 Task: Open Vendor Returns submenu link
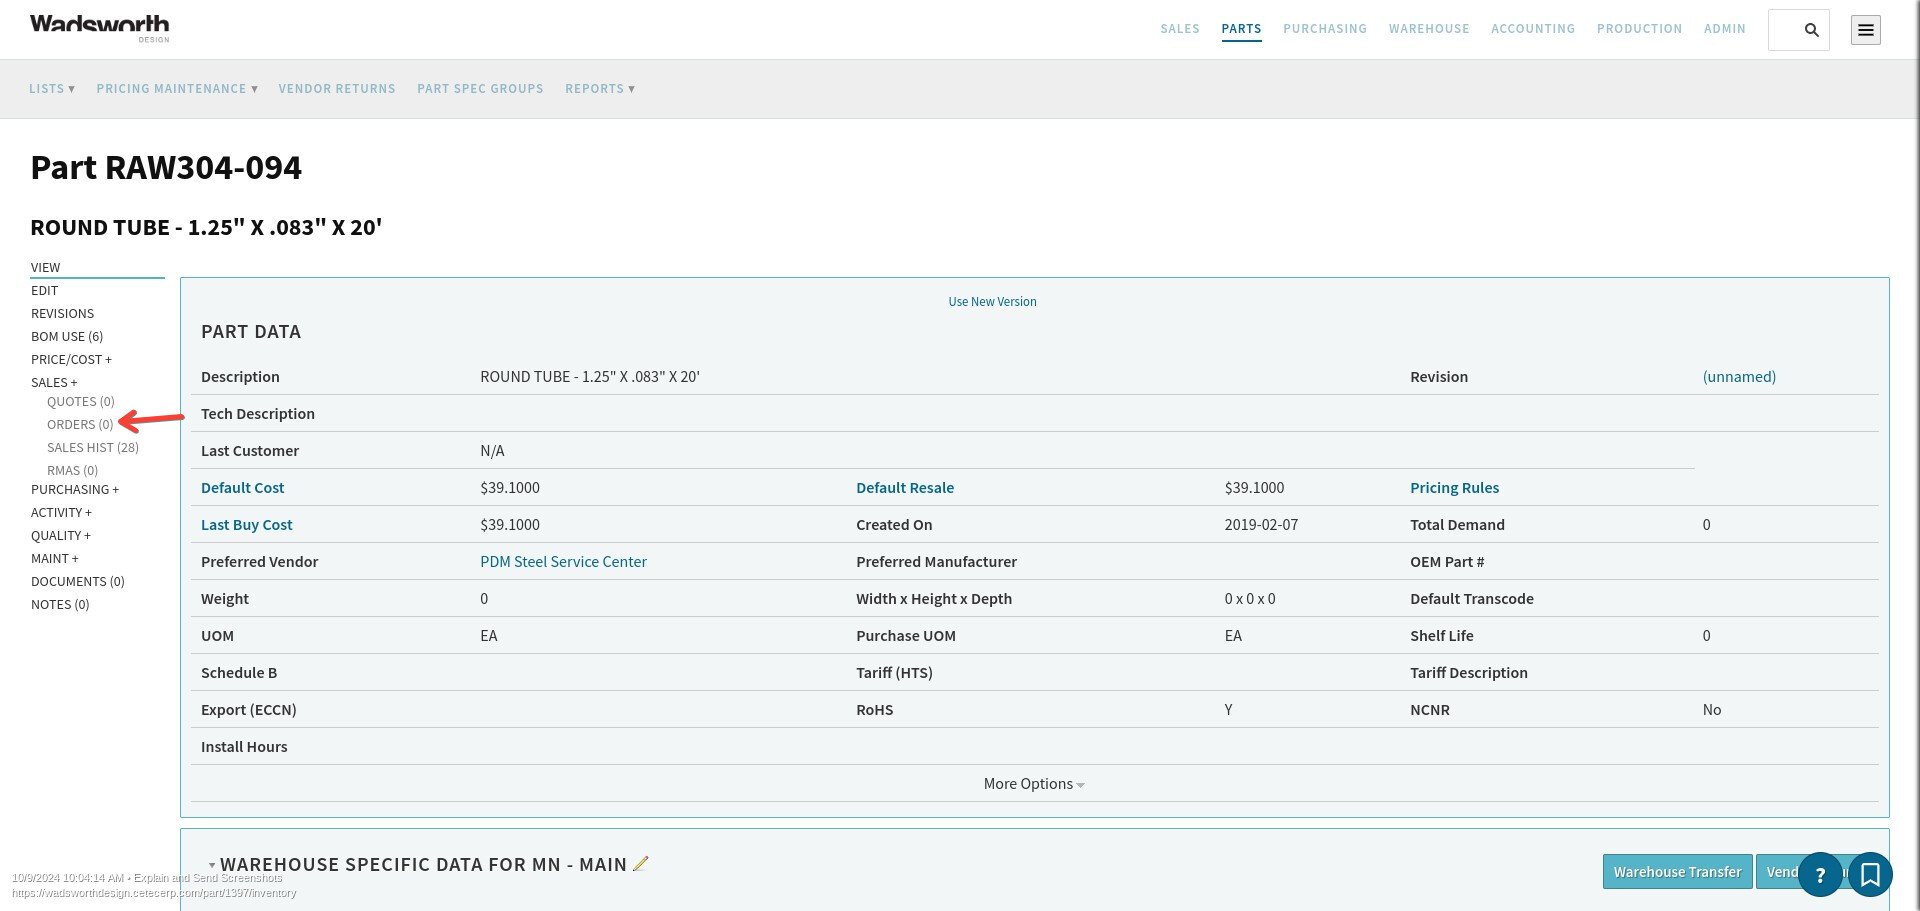(337, 89)
